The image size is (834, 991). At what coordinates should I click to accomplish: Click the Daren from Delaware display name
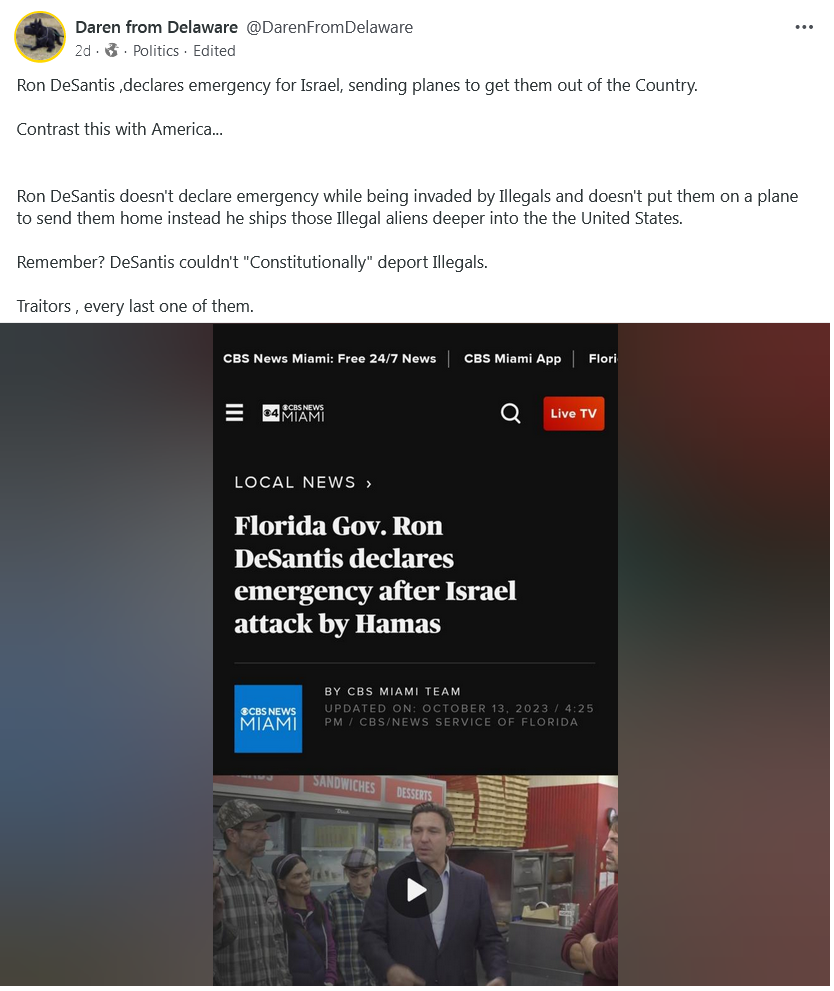coord(156,27)
